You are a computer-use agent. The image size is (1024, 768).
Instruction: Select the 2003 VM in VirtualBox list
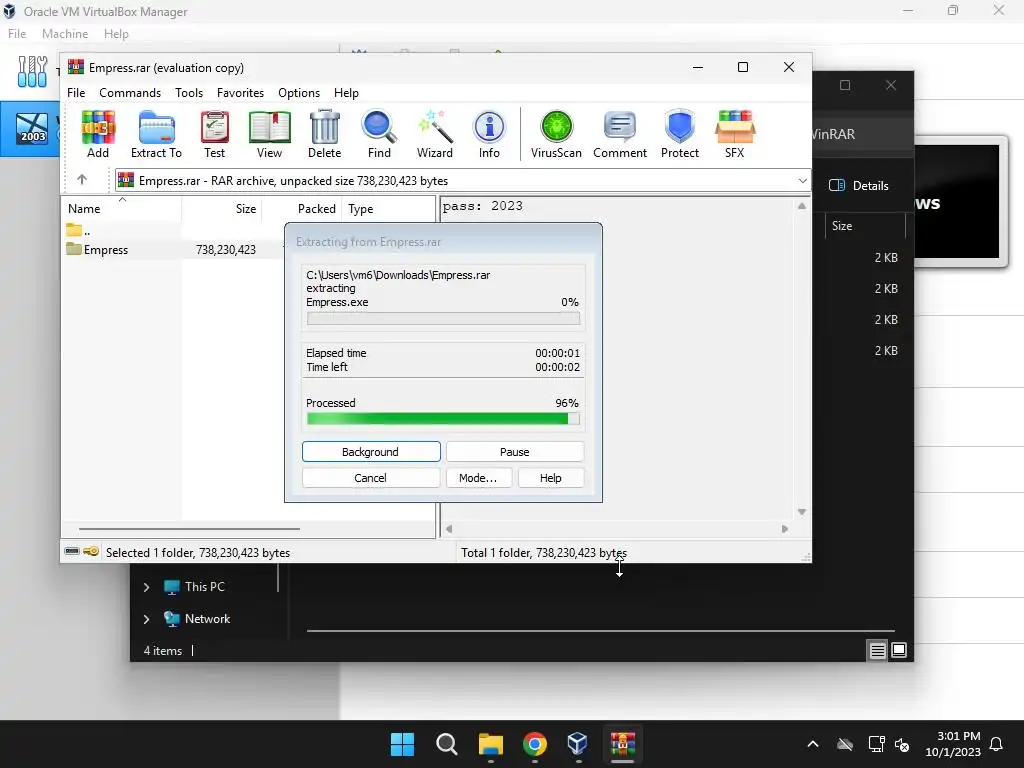tap(32, 128)
